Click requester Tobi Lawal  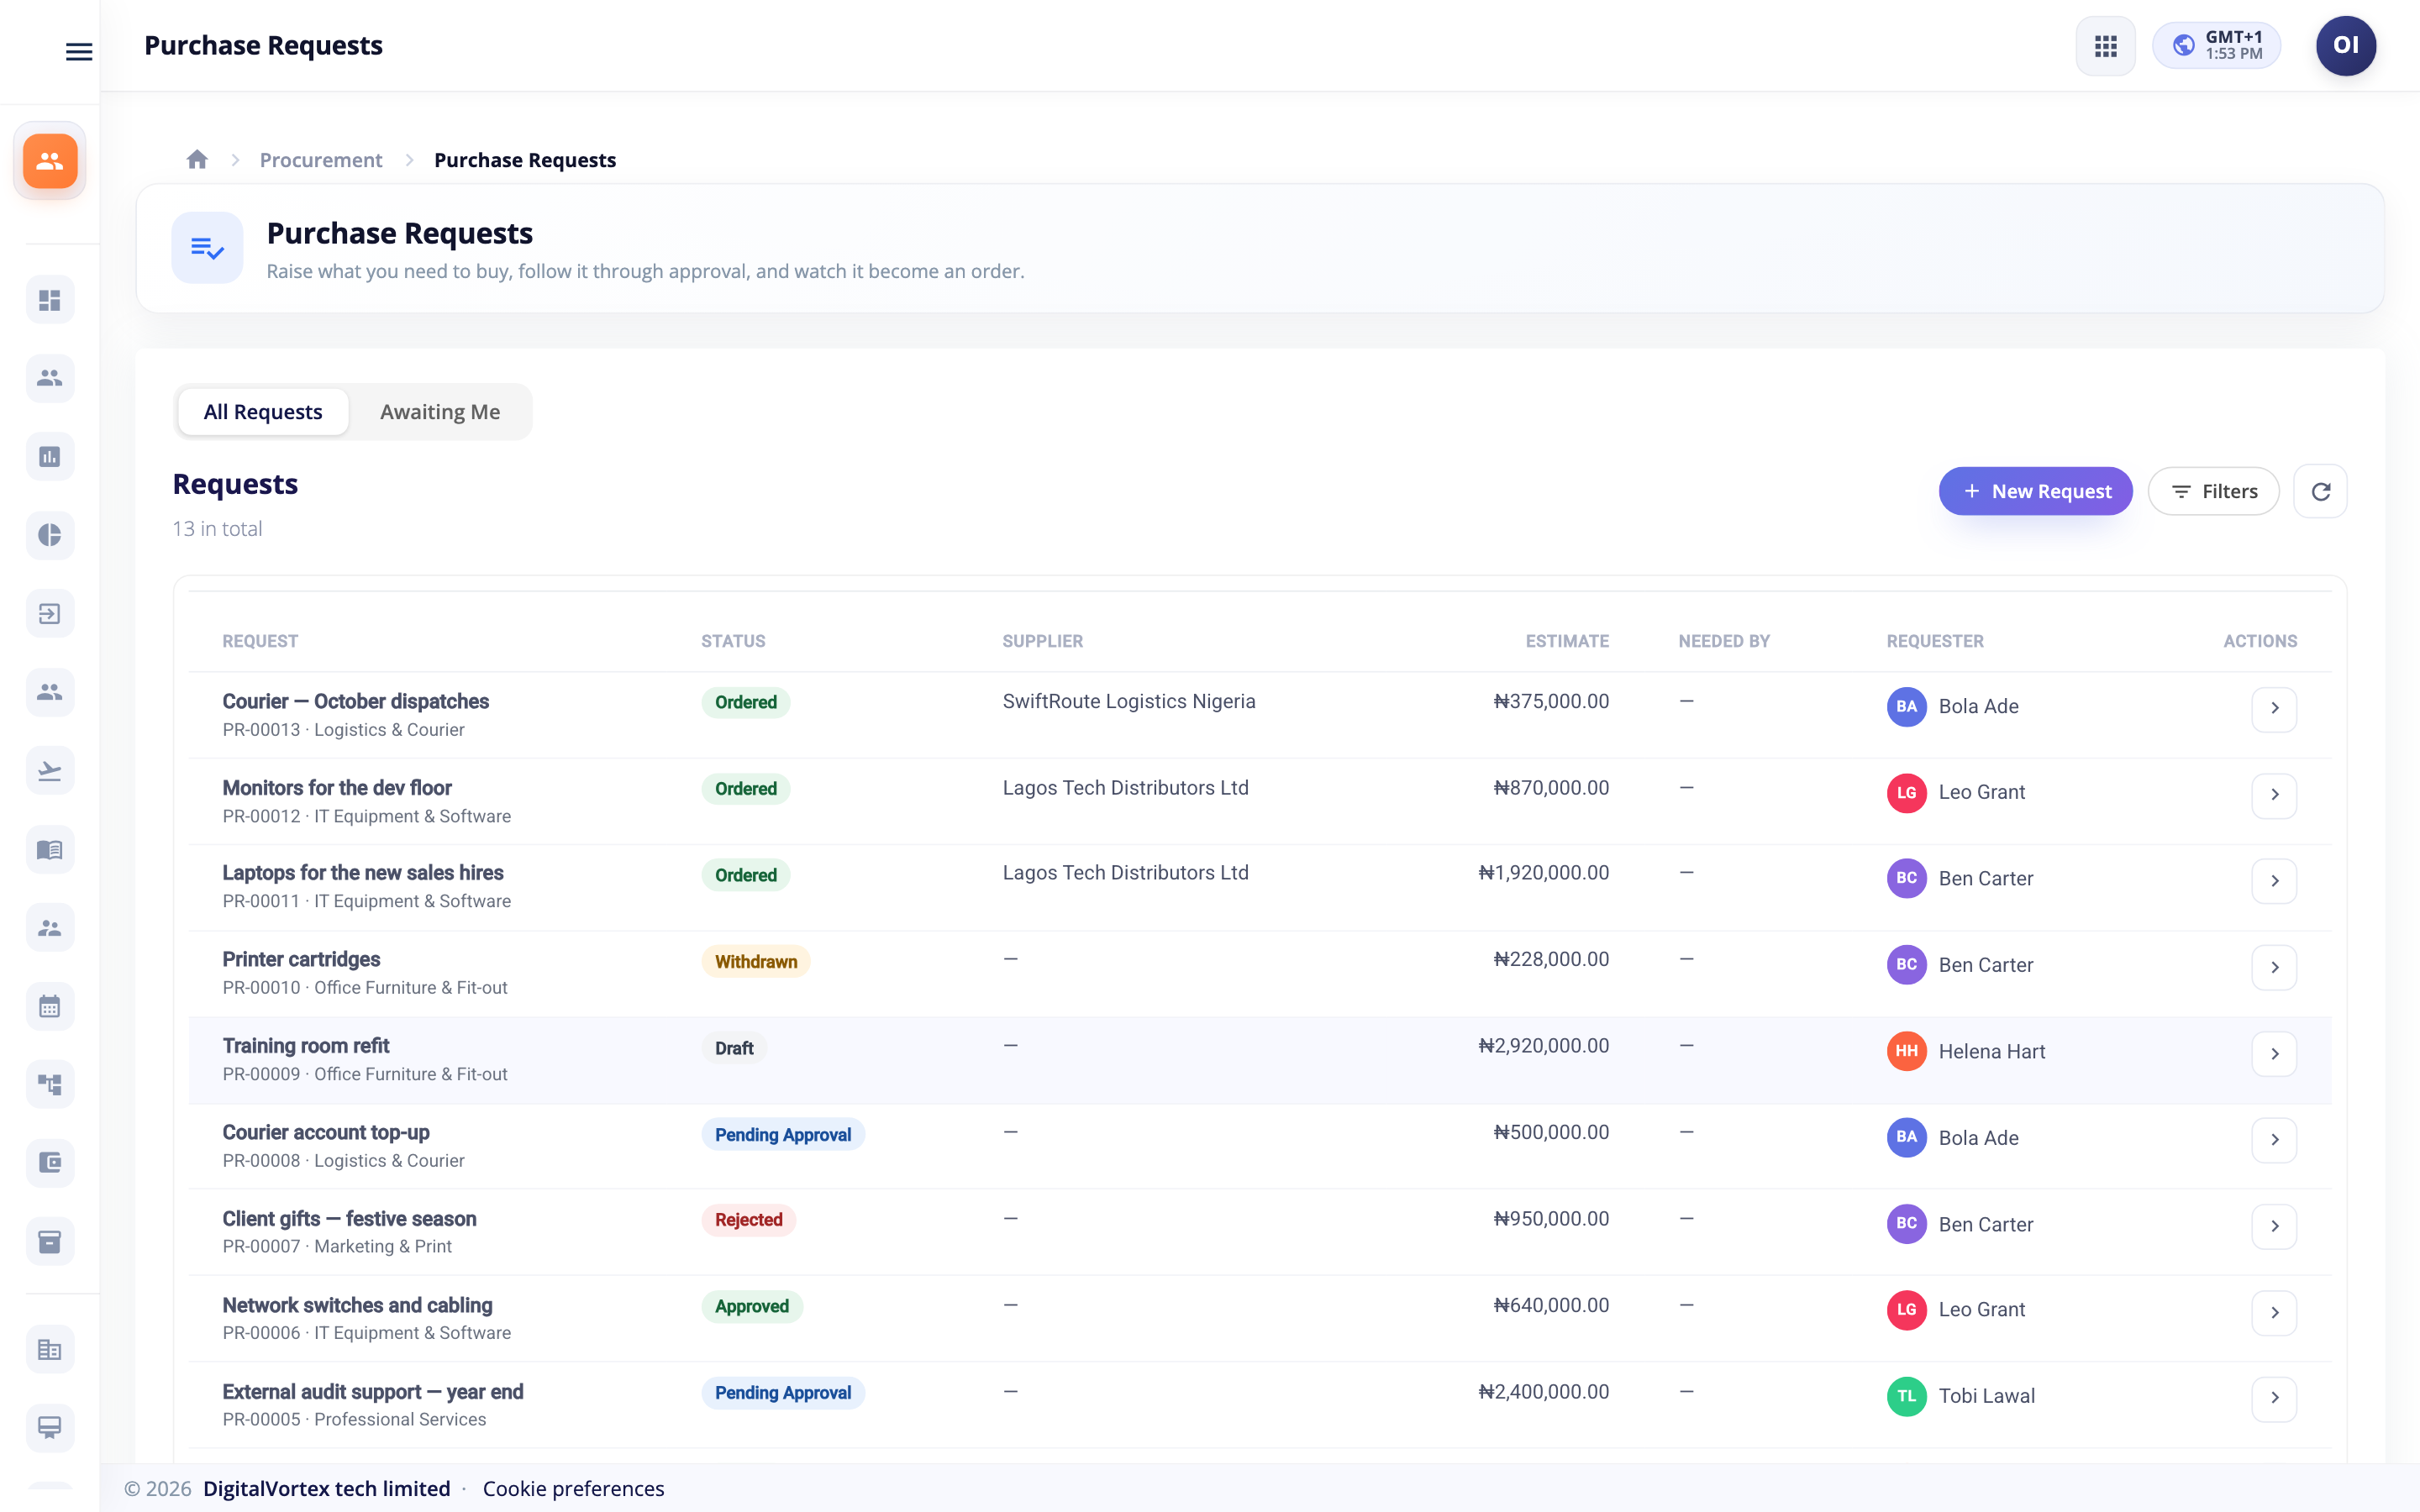[1961, 1397]
